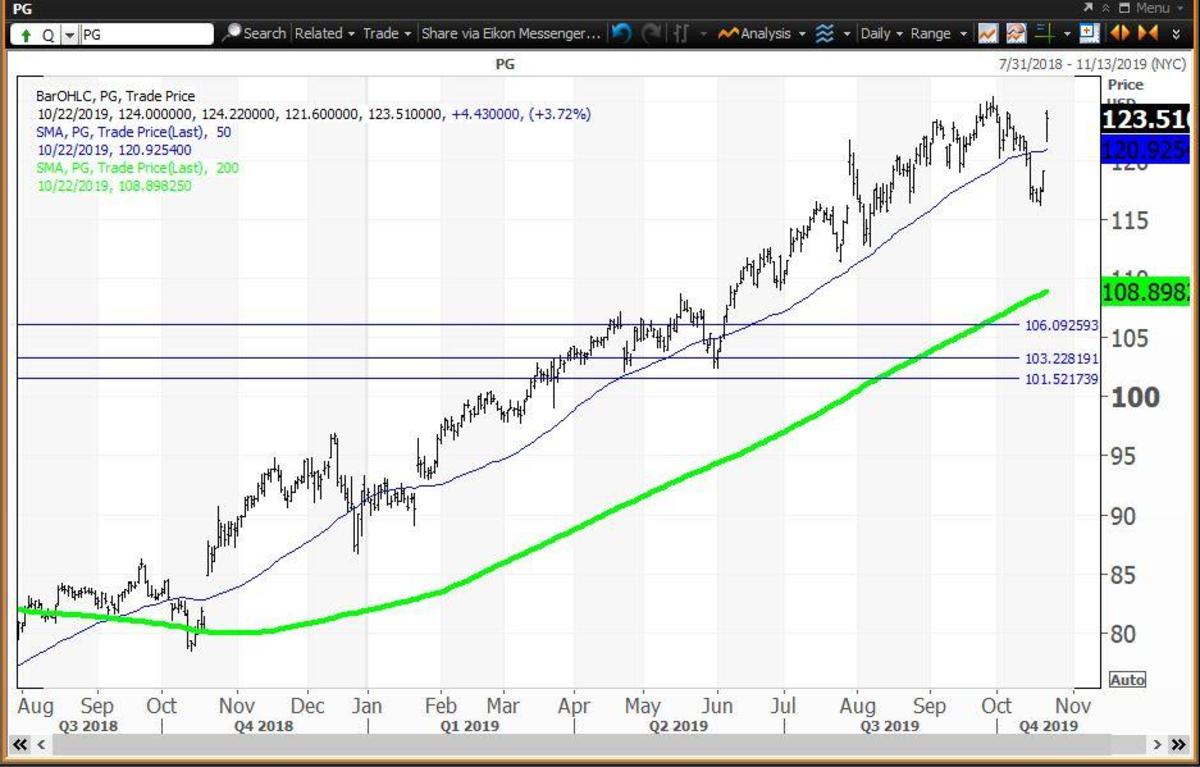Screen dimensions: 1200x767
Task: Click the Search magnifier icon
Action: (x=231, y=33)
